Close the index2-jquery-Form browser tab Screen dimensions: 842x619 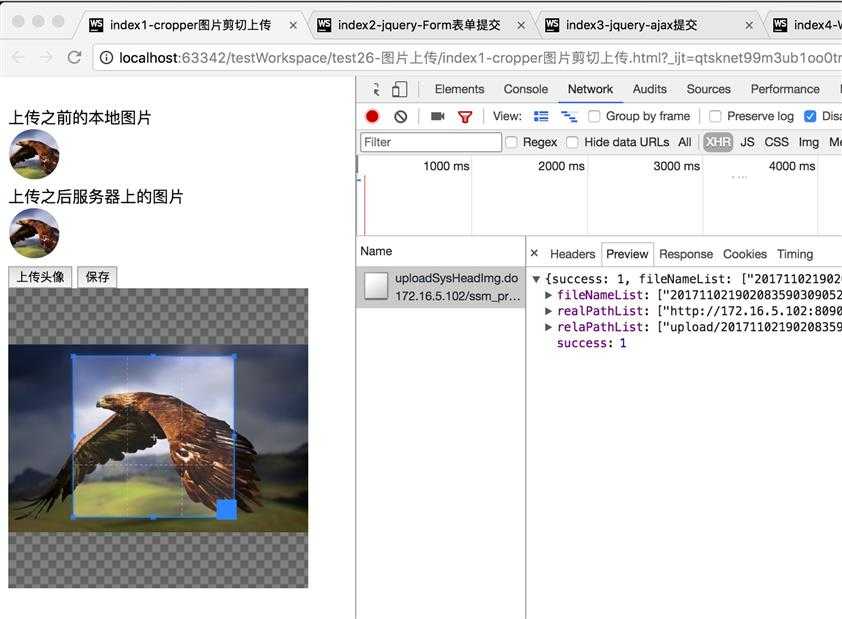coord(521,25)
